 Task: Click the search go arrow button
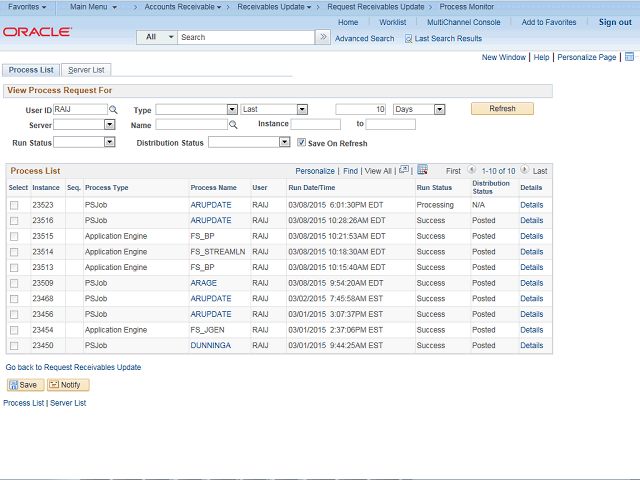(322, 37)
